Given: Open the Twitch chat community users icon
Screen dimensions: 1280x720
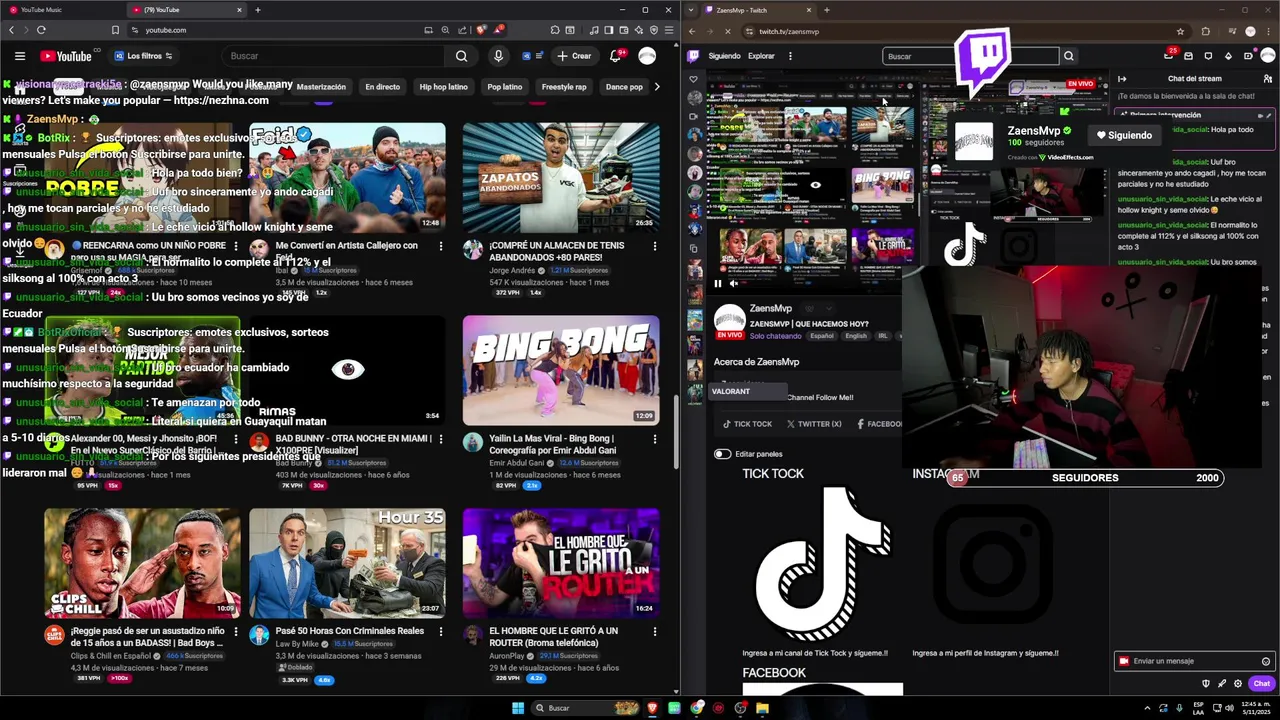Looking at the screenshot, I should click(1268, 79).
